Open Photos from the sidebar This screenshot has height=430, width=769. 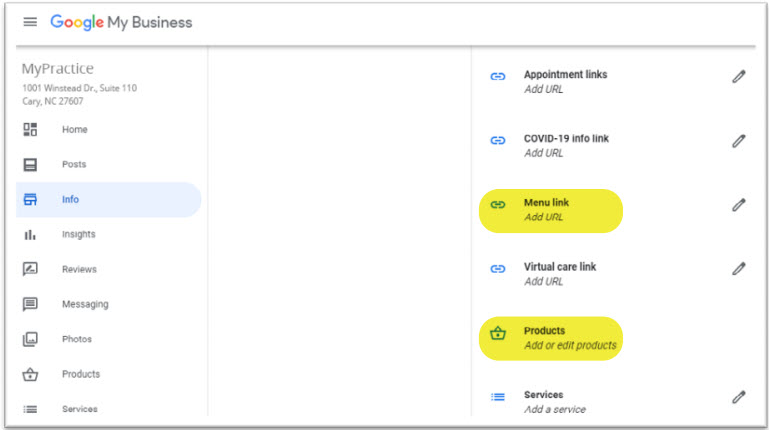(x=77, y=339)
